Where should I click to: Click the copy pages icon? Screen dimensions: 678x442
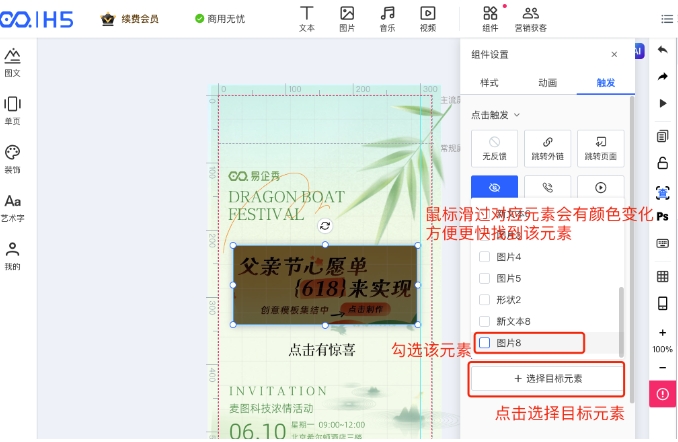click(662, 136)
